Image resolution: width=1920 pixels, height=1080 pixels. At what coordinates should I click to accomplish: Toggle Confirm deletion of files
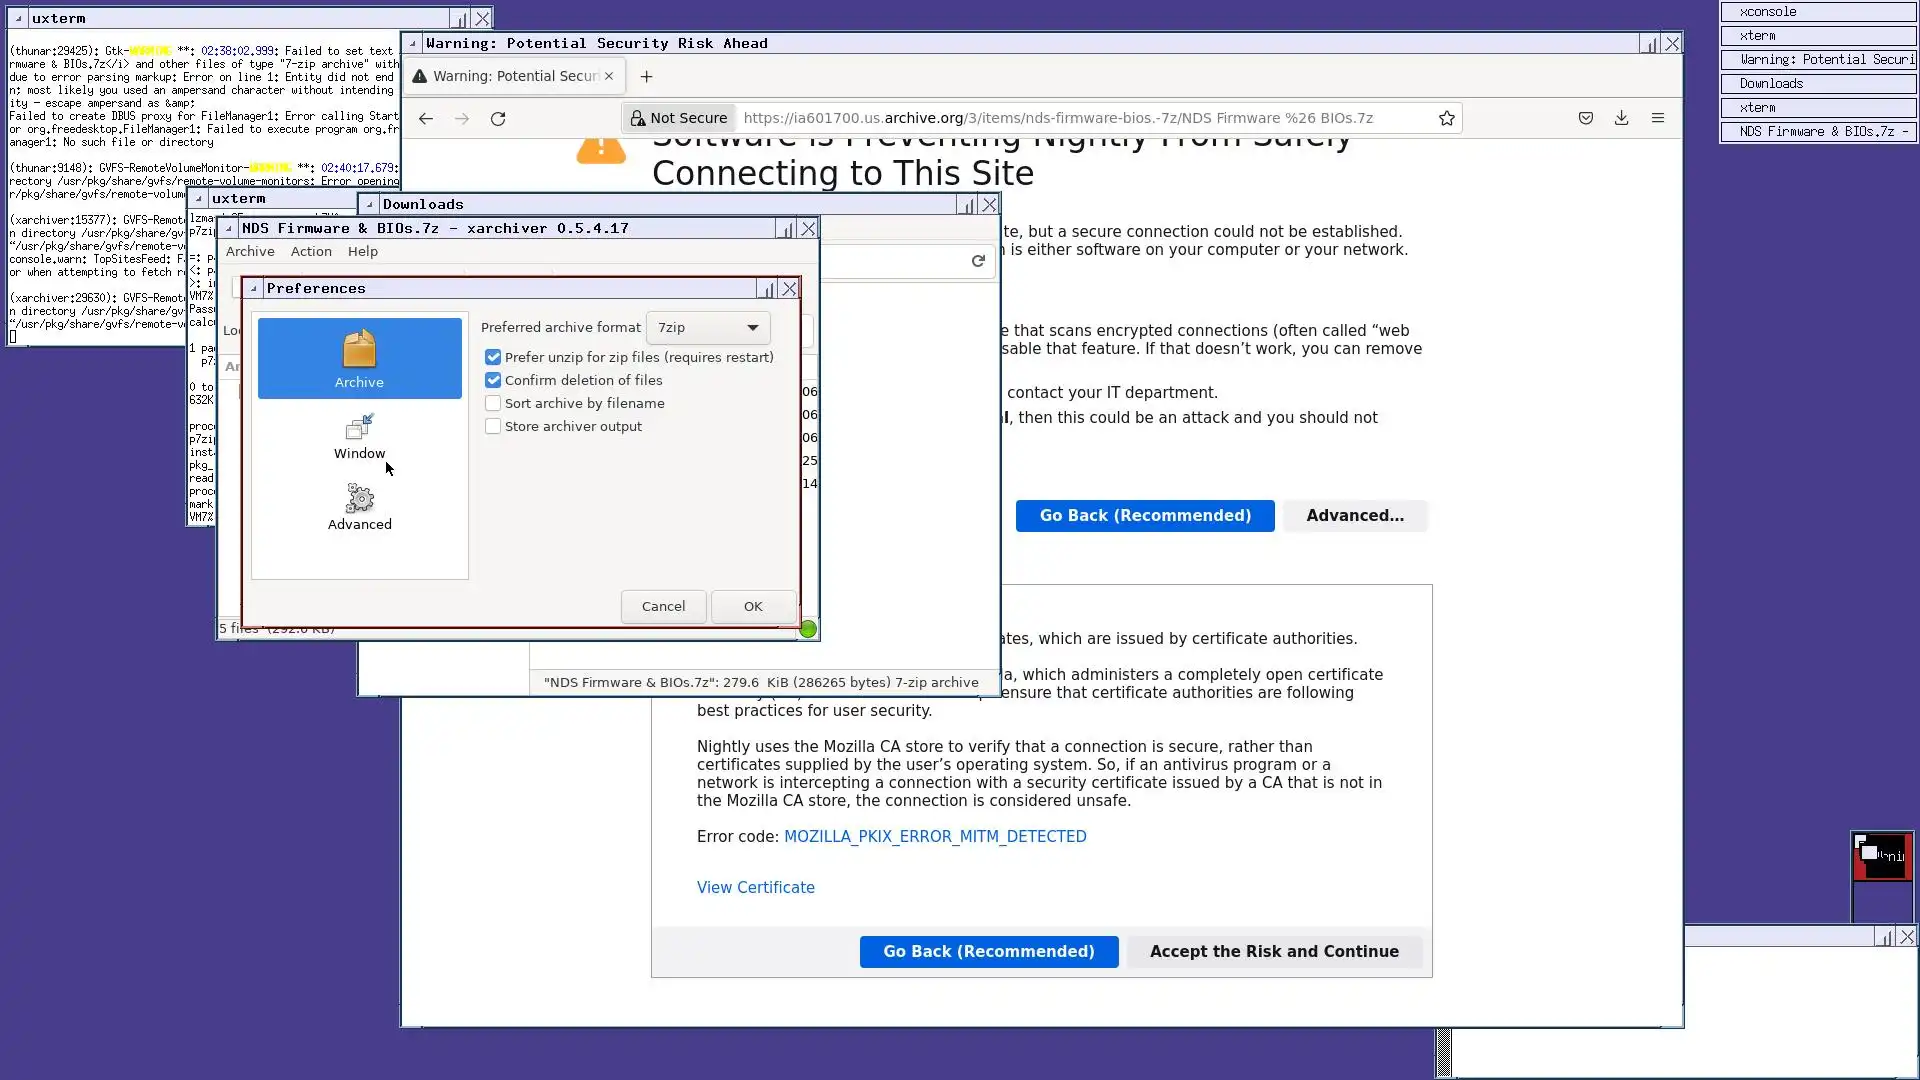(493, 380)
